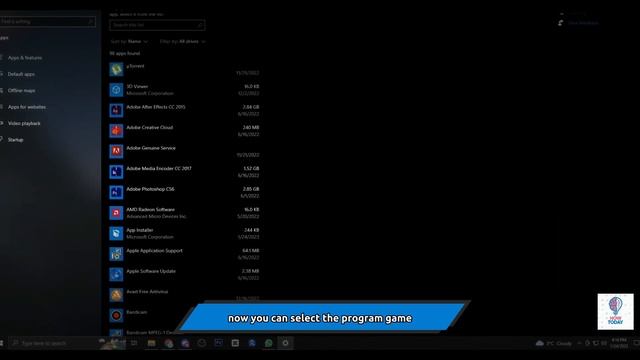Switch to Video playback settings
The image size is (640, 360).
(x=24, y=123)
